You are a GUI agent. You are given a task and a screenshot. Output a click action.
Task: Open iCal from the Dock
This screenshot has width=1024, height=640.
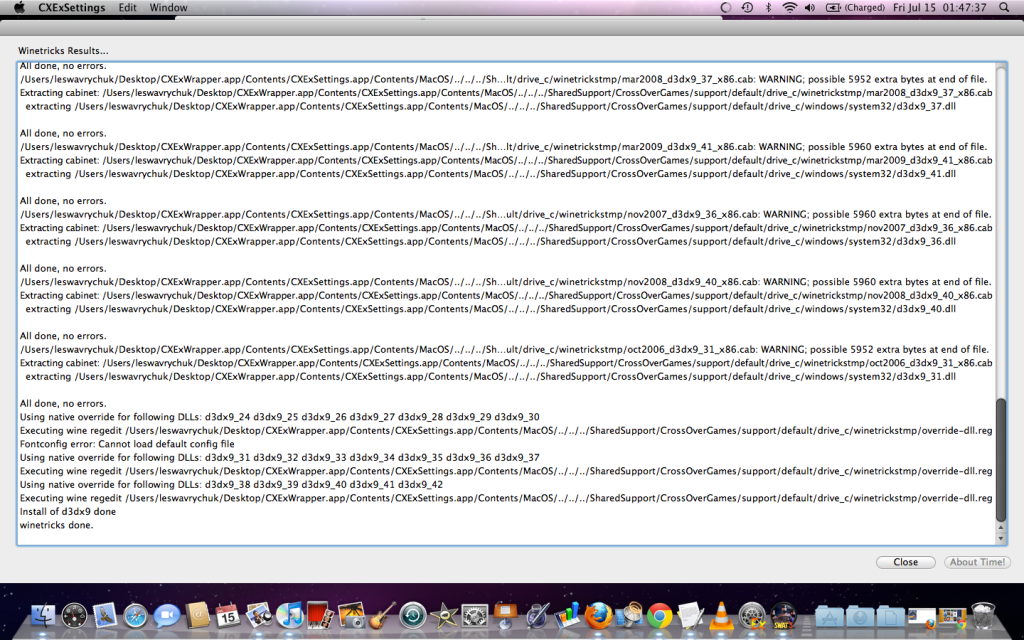coord(227,616)
